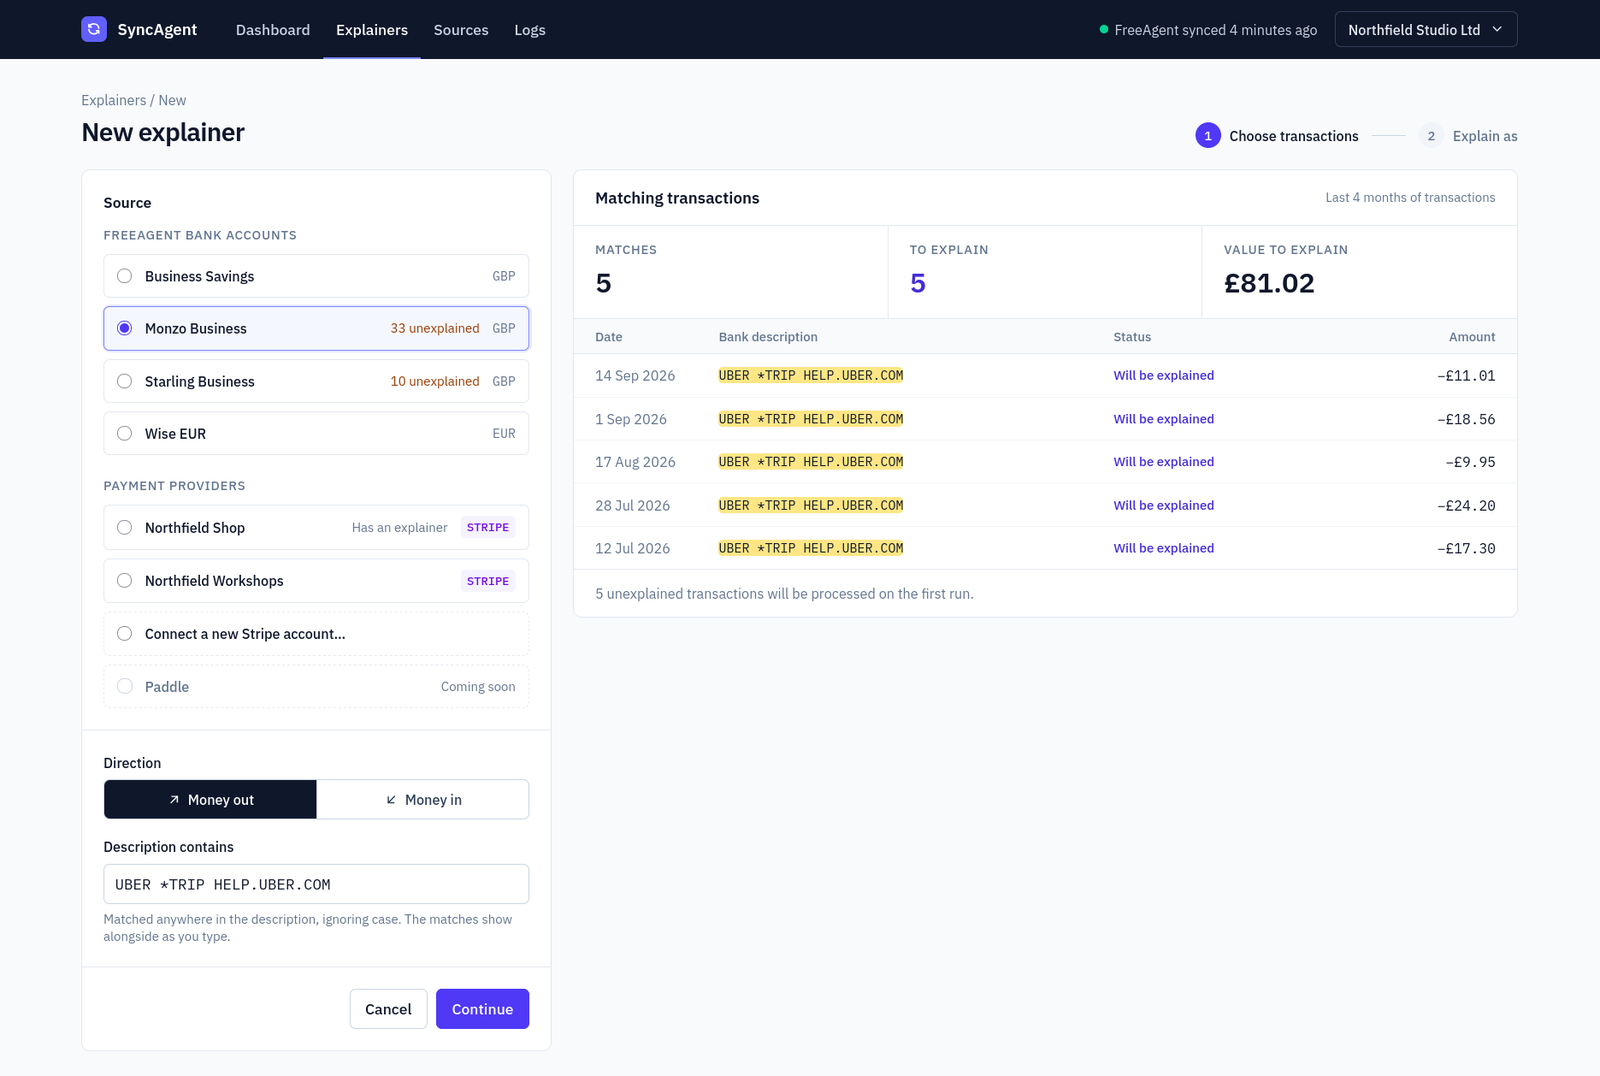Select the Connect a new Stripe account radio

click(x=124, y=633)
